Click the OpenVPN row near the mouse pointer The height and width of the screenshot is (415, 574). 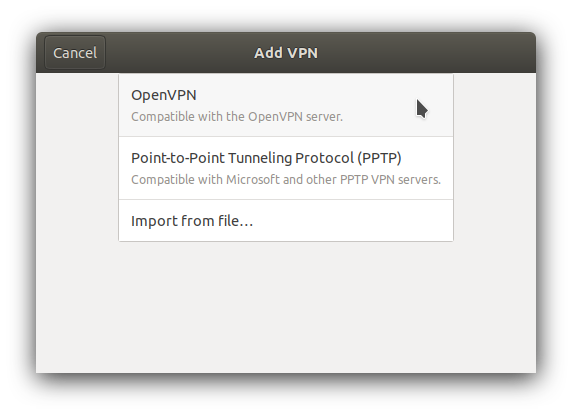(403, 106)
